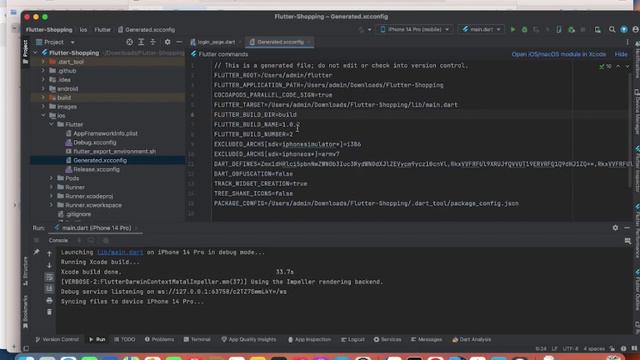Image resolution: width=640 pixels, height=360 pixels.
Task: Open AppFrameworkInfo.plist file
Action: click(x=105, y=133)
